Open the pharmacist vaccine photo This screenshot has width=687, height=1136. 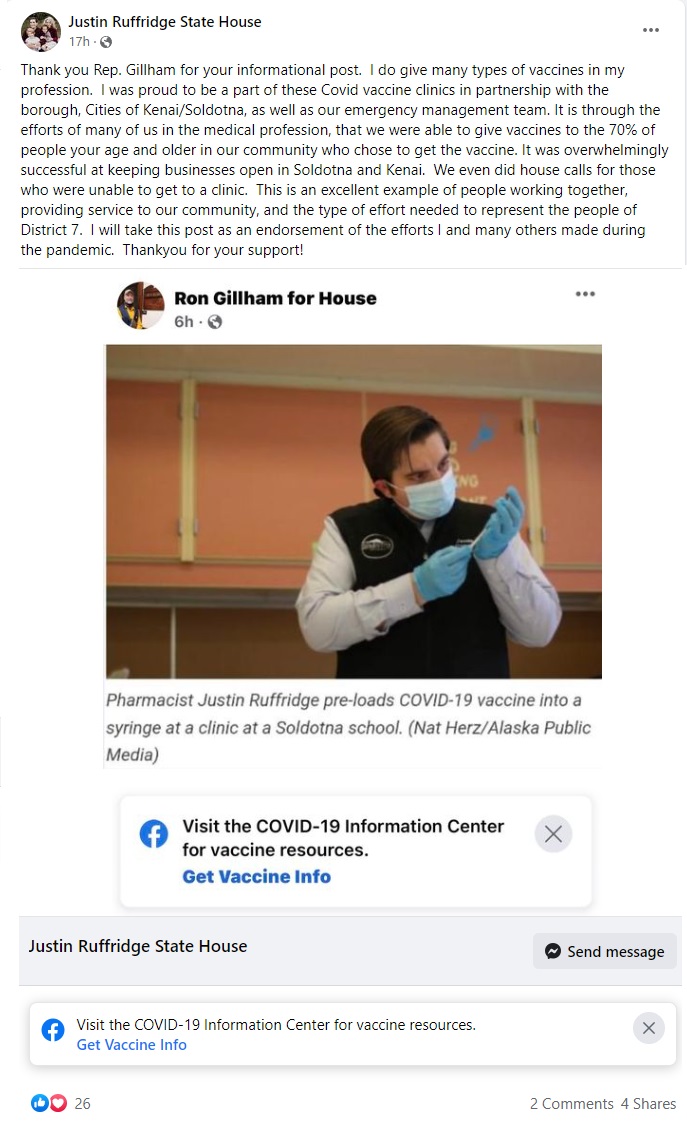click(x=354, y=511)
